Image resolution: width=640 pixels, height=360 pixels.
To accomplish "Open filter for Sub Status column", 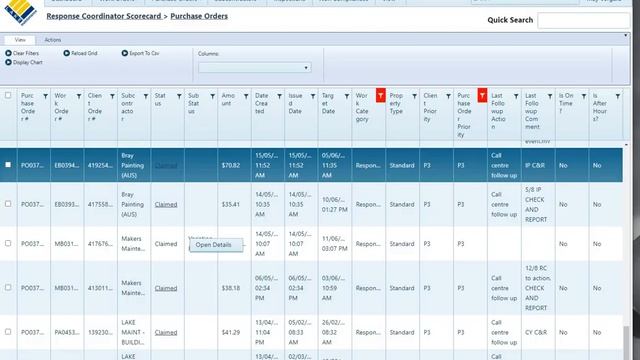I will click(x=213, y=96).
